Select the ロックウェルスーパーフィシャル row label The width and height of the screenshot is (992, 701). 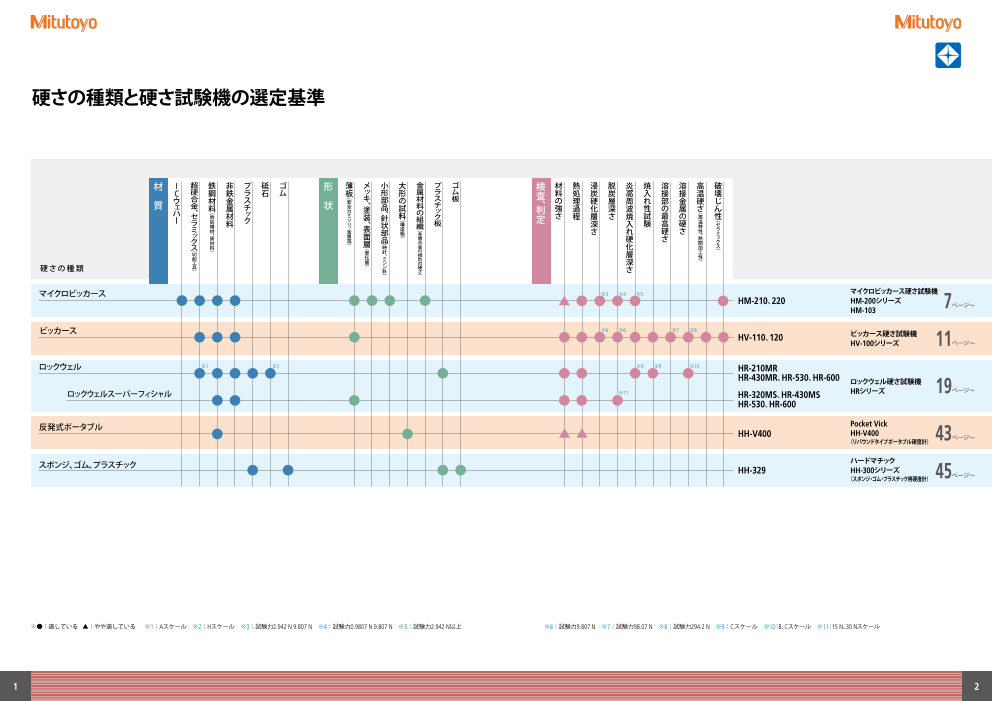119,394
